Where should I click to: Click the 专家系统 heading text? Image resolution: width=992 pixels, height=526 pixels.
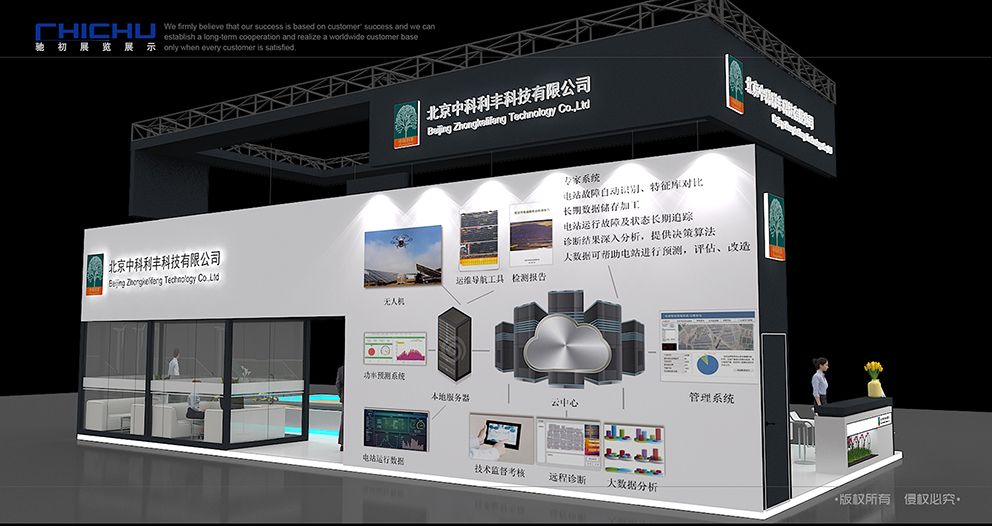pos(581,178)
